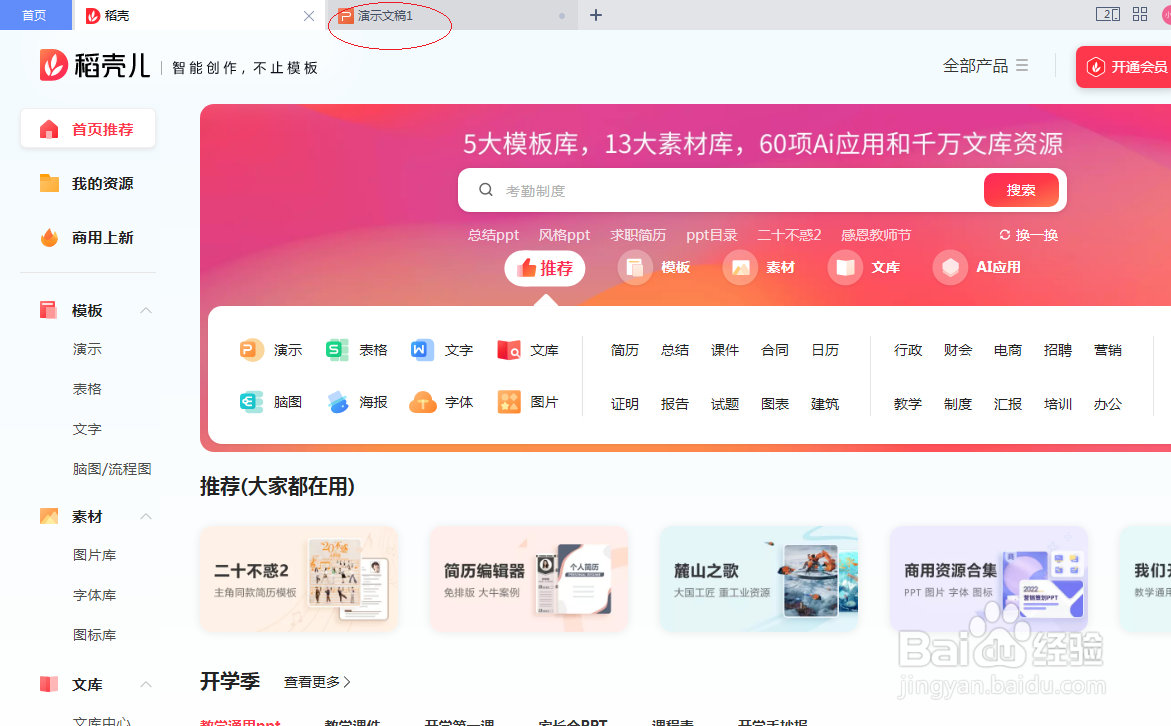Open the 脑图 mind map icon
Image resolution: width=1171 pixels, height=726 pixels.
(x=251, y=402)
